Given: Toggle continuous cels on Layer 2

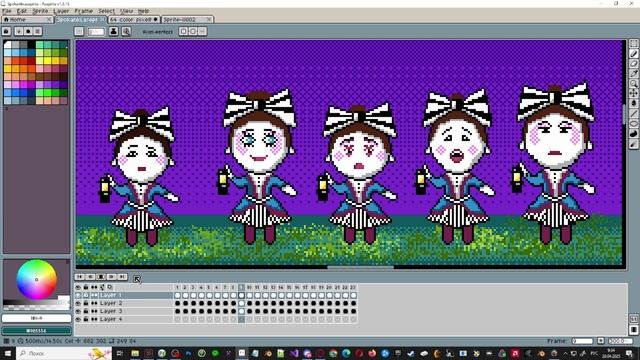Looking at the screenshot, I should pyautogui.click(x=94, y=303).
